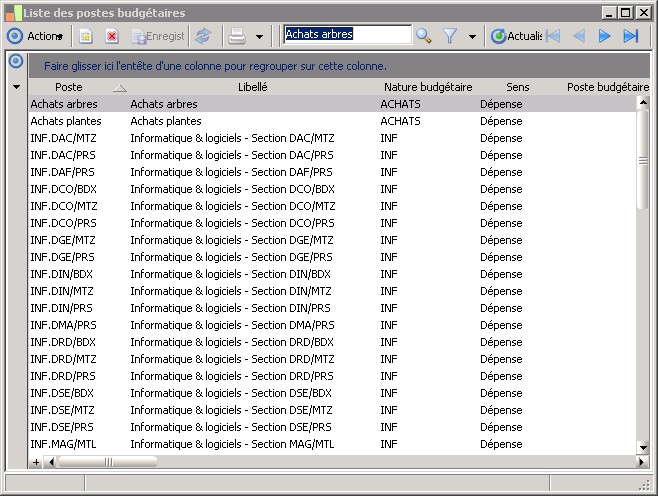
Task: Click the vertical scrollbar down arrow
Action: (643, 448)
